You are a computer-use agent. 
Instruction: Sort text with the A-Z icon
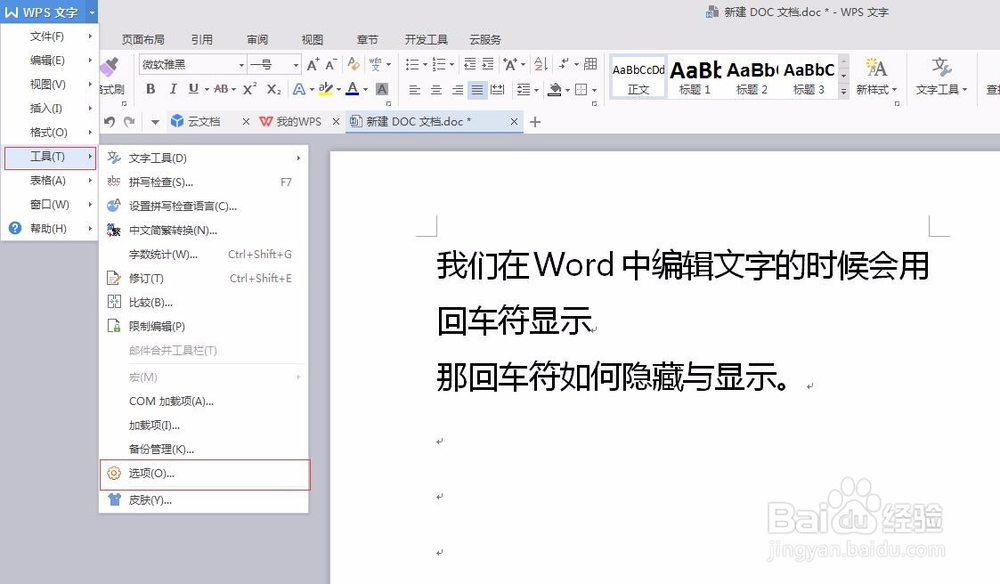(540, 64)
